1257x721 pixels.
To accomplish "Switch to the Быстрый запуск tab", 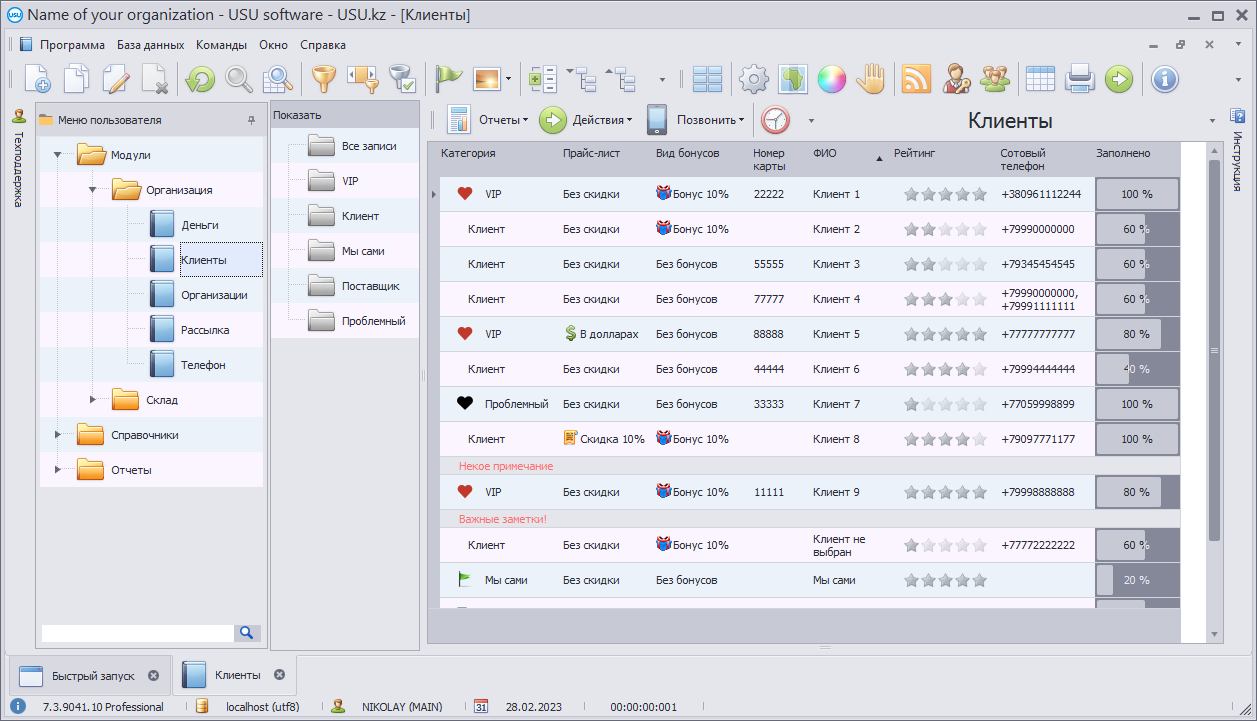I will tap(92, 676).
